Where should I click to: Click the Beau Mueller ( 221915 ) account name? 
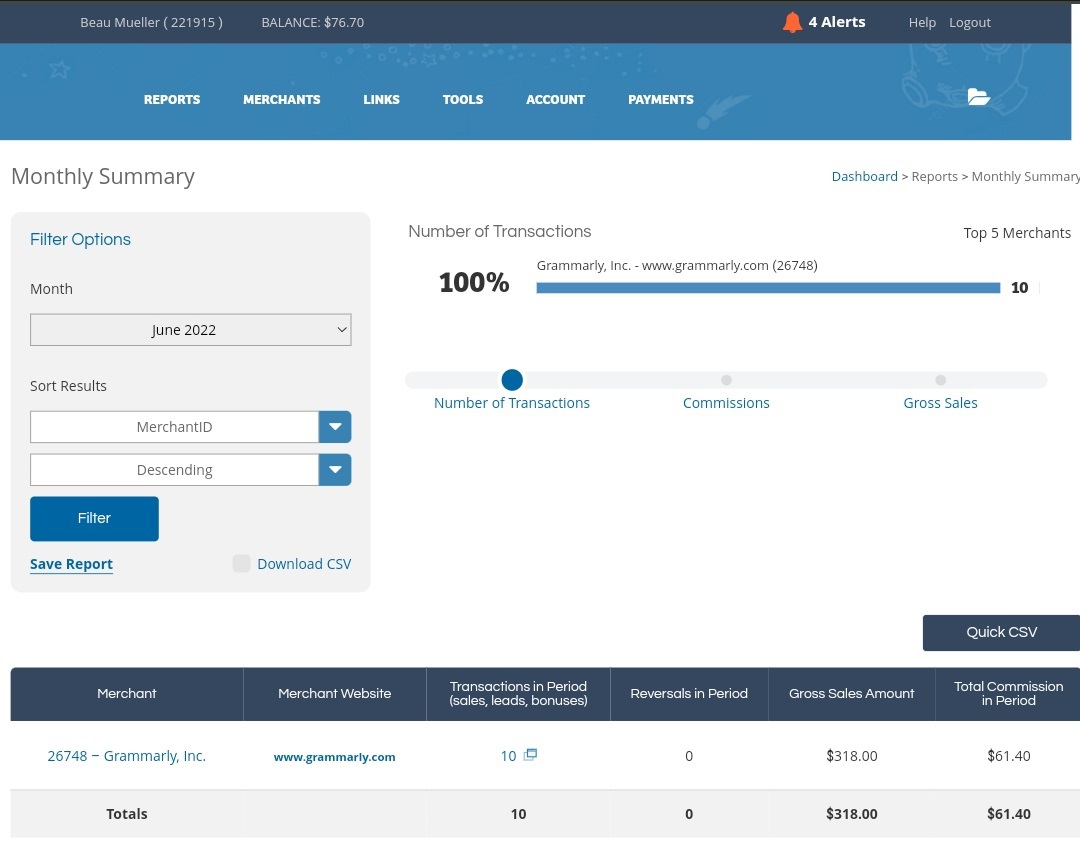152,22
